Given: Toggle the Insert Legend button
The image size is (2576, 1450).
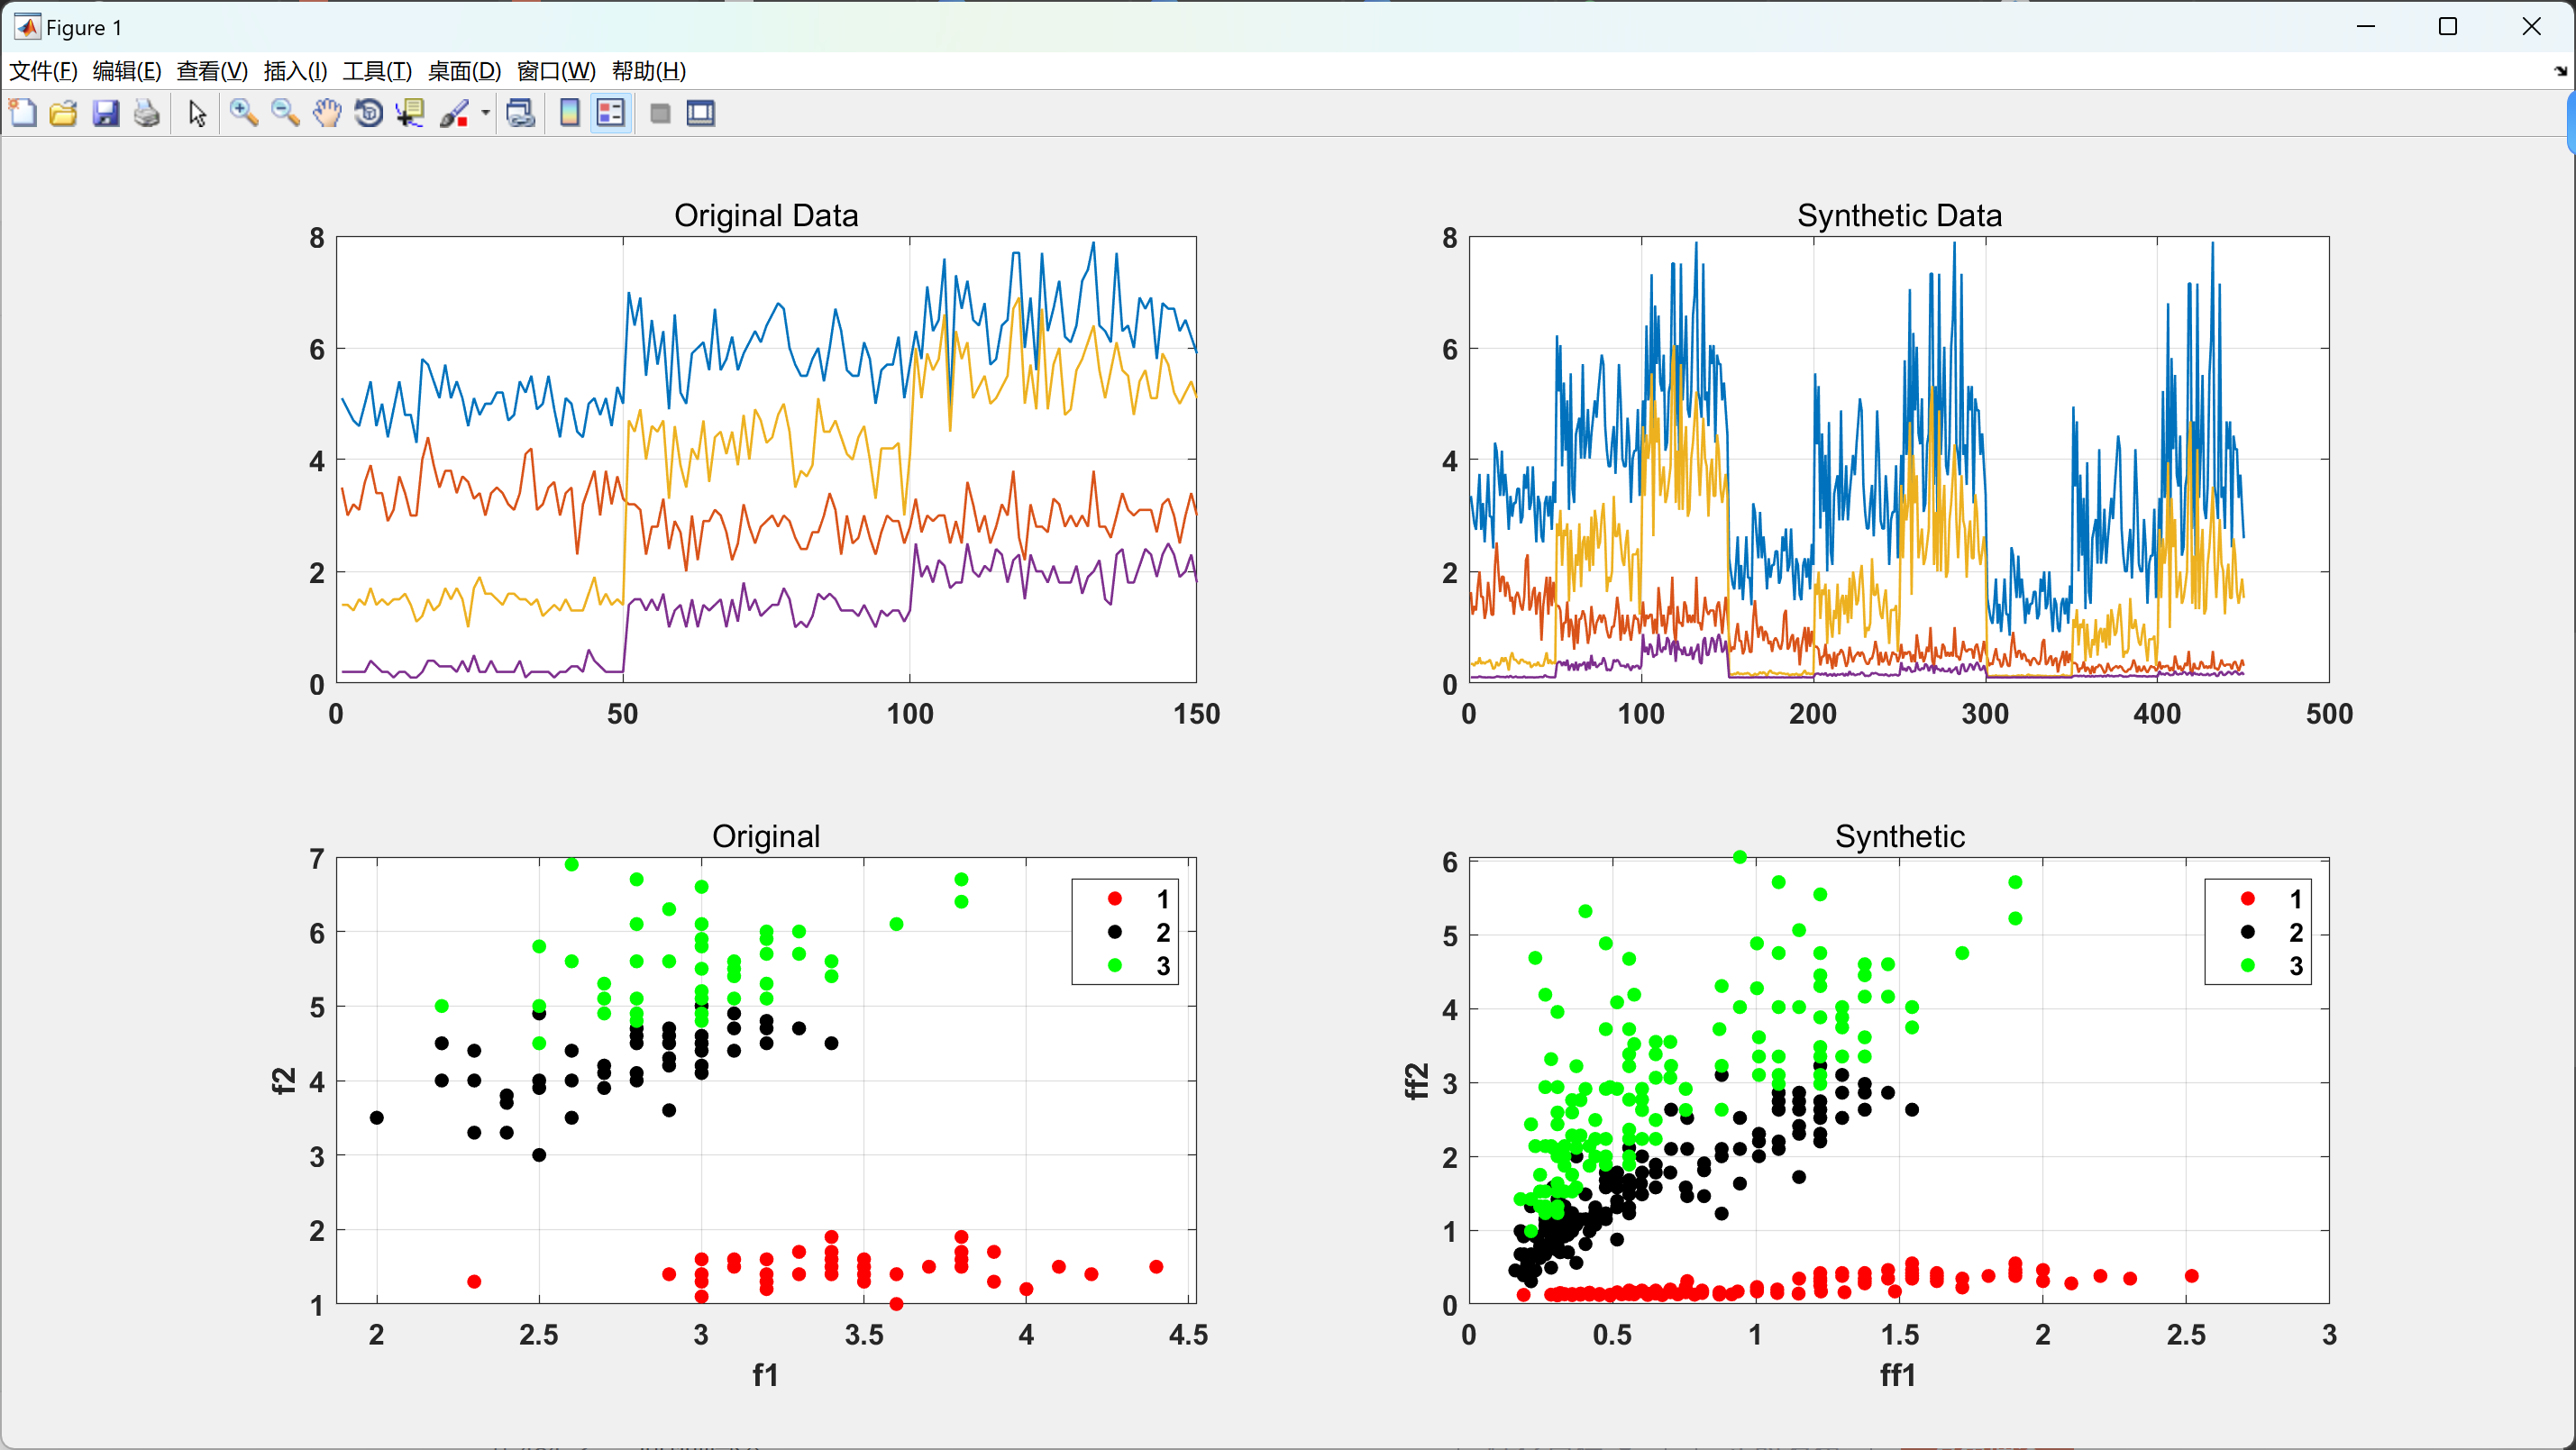Looking at the screenshot, I should click(610, 113).
